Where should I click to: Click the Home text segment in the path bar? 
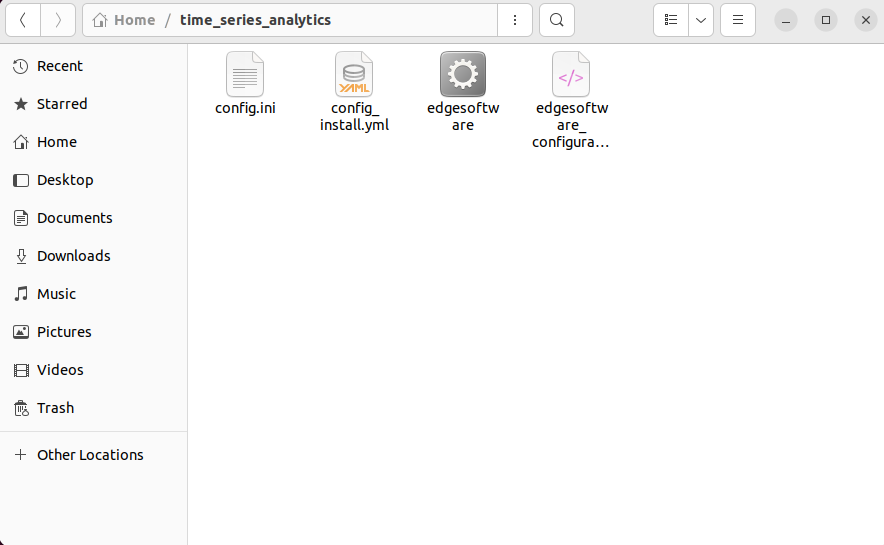click(135, 20)
